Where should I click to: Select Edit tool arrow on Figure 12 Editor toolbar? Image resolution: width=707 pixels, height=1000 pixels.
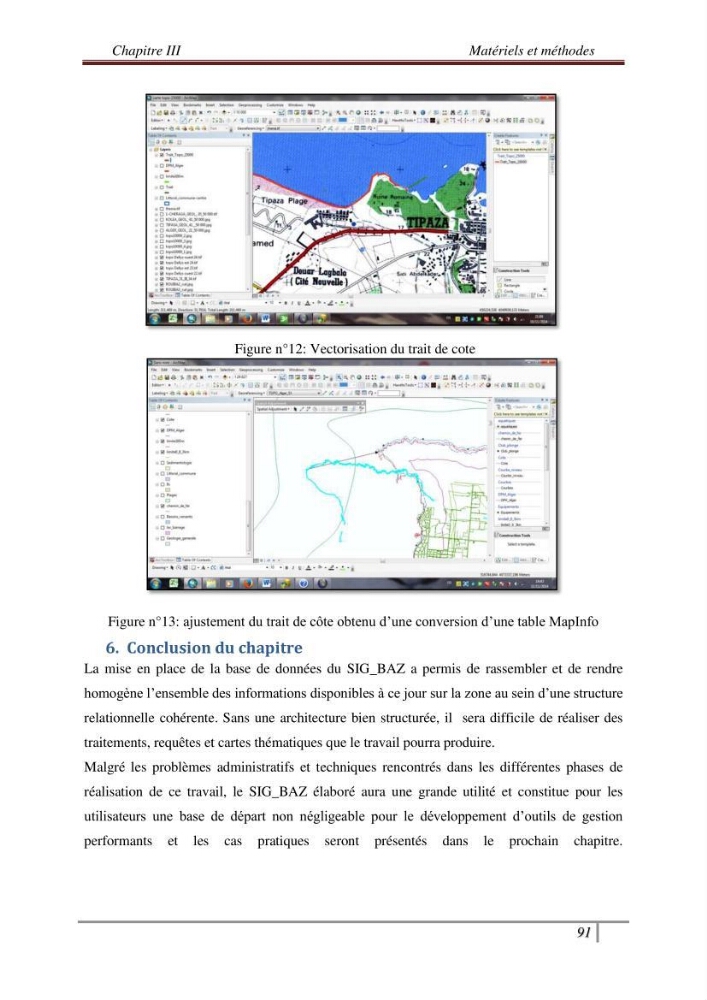(168, 121)
